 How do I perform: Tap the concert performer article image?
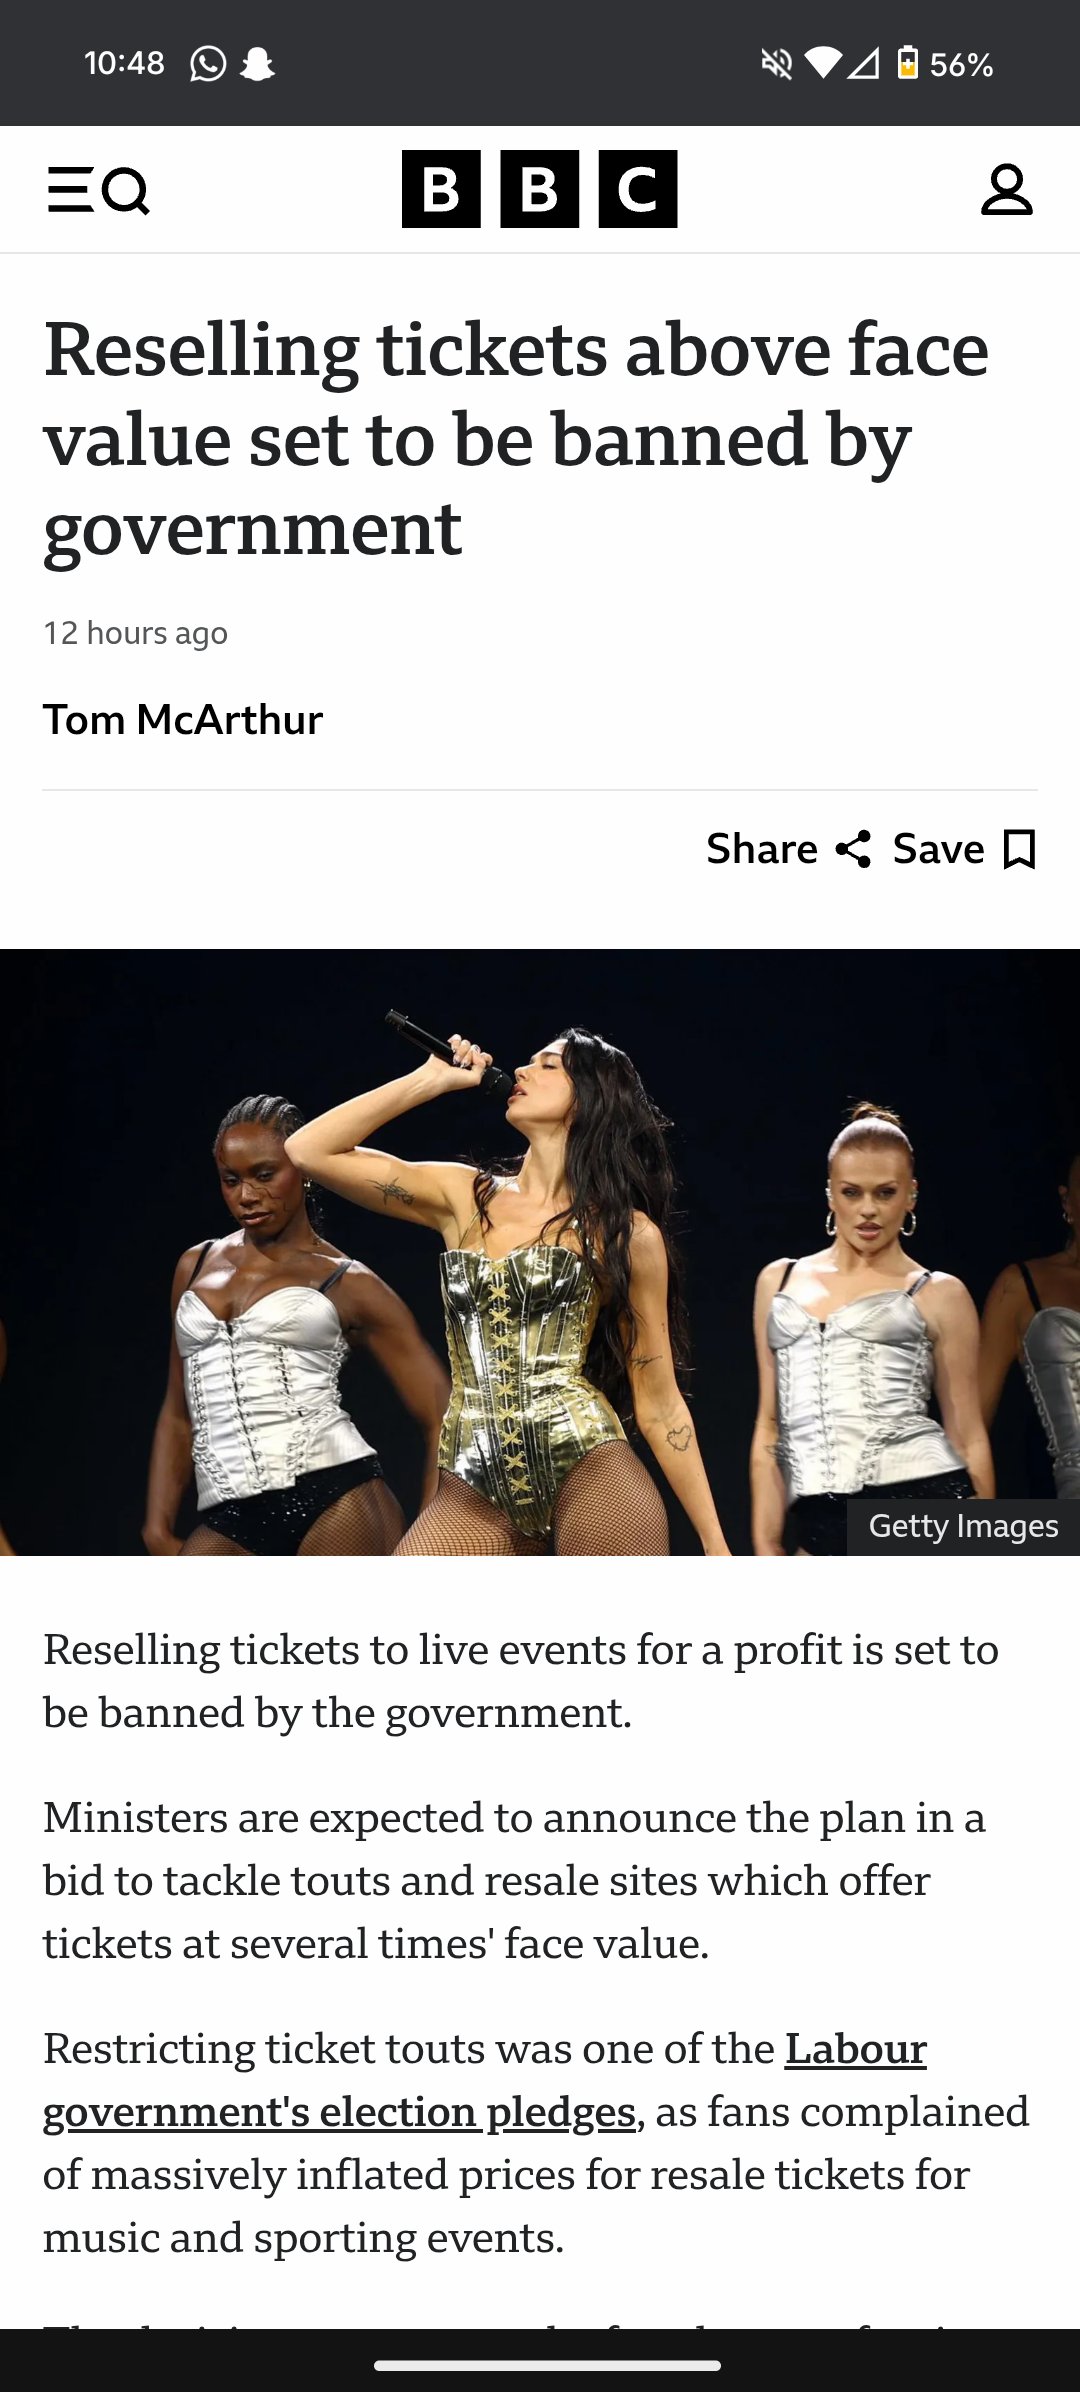click(539, 1252)
